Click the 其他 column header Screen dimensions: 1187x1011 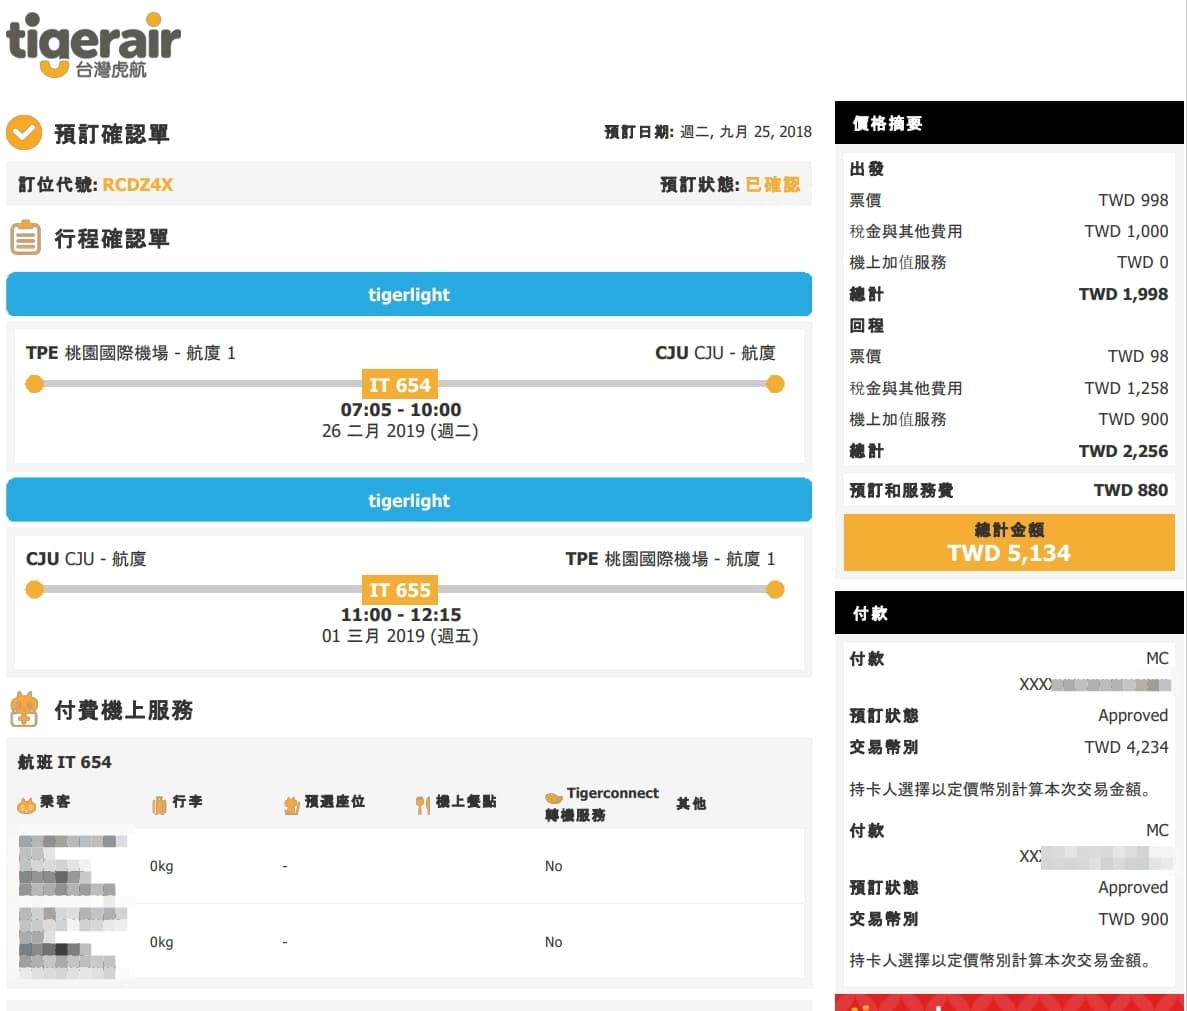pyautogui.click(x=691, y=804)
